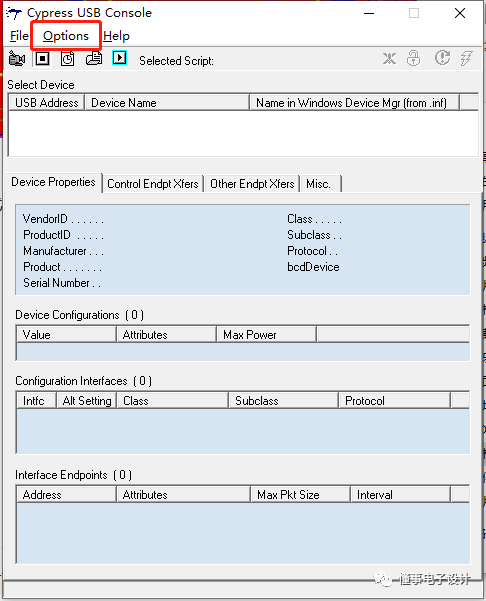Click the record script camera icon
Viewport: 486px width, 601px height.
point(16,59)
